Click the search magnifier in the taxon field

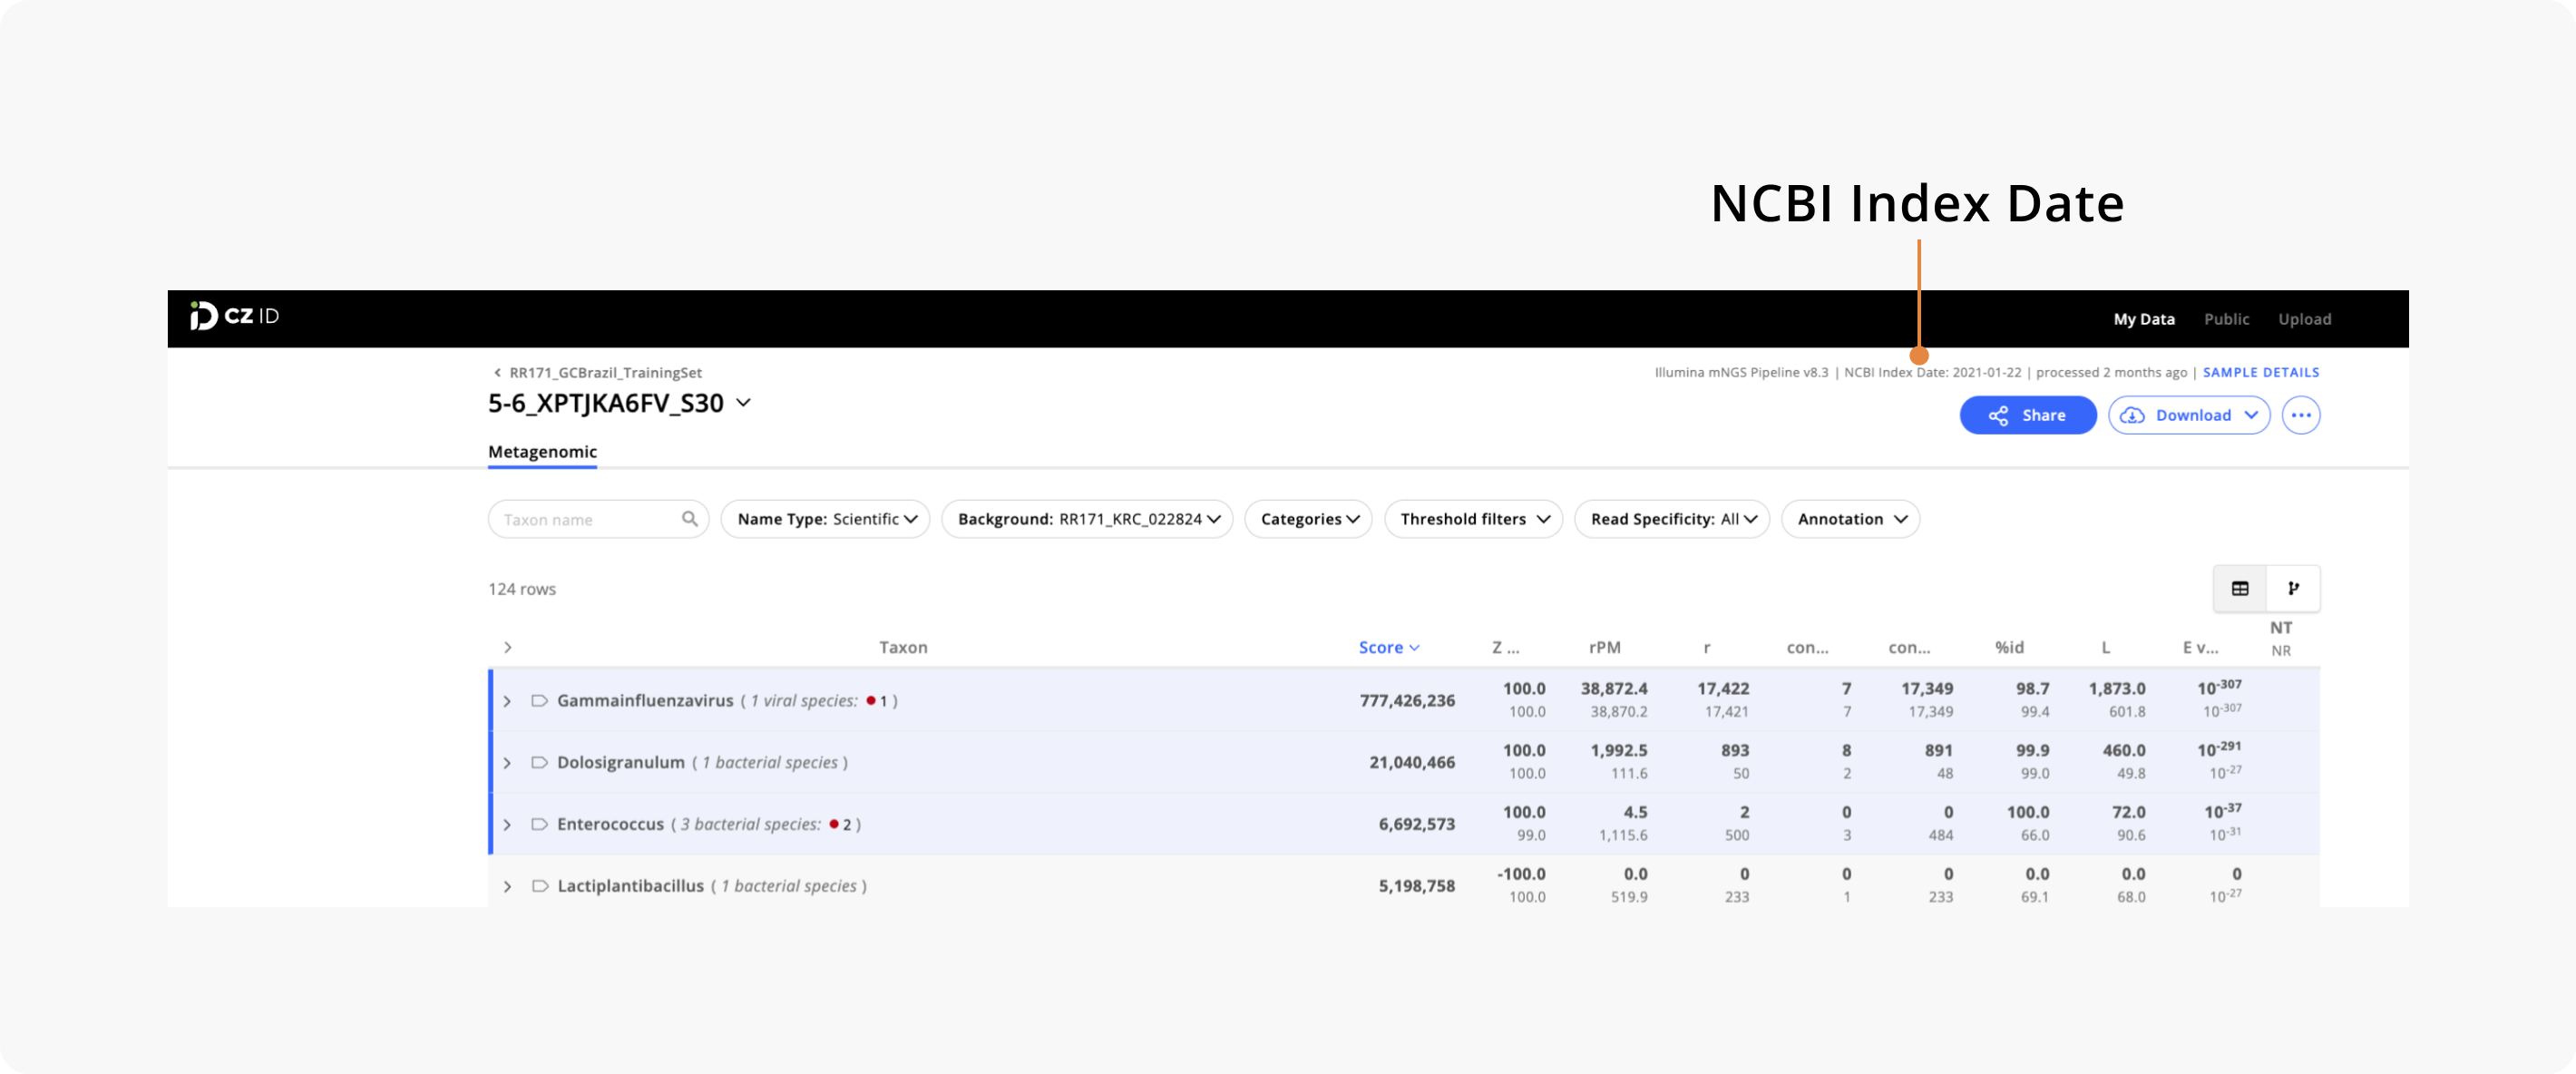pos(690,519)
